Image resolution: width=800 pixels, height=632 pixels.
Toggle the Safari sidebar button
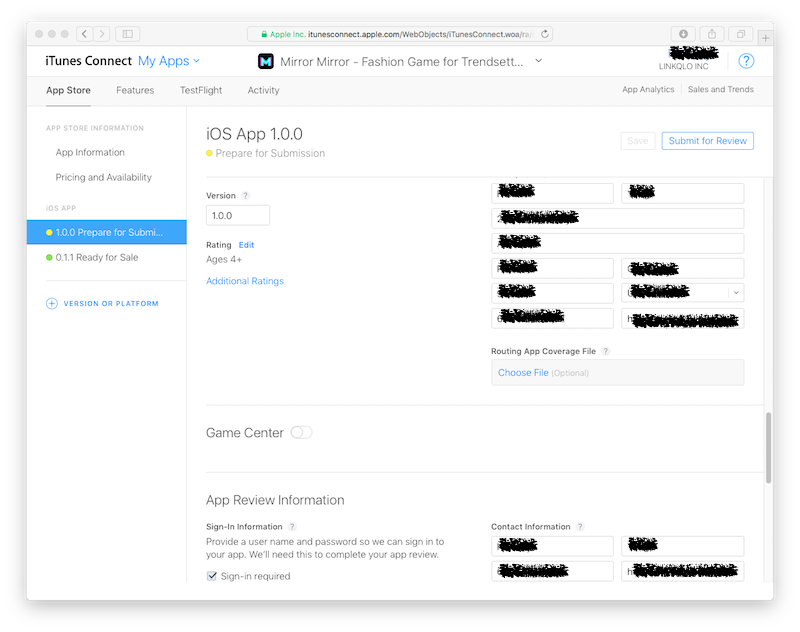128,34
